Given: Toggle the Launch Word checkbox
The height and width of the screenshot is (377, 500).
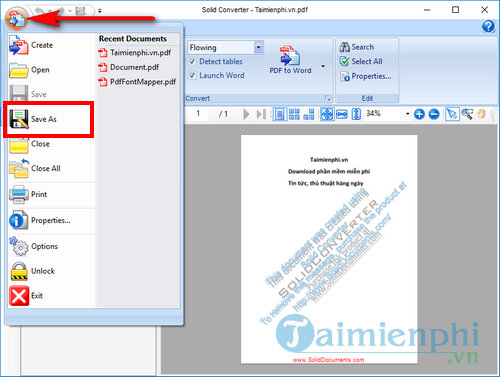Looking at the screenshot, I should tap(192, 76).
